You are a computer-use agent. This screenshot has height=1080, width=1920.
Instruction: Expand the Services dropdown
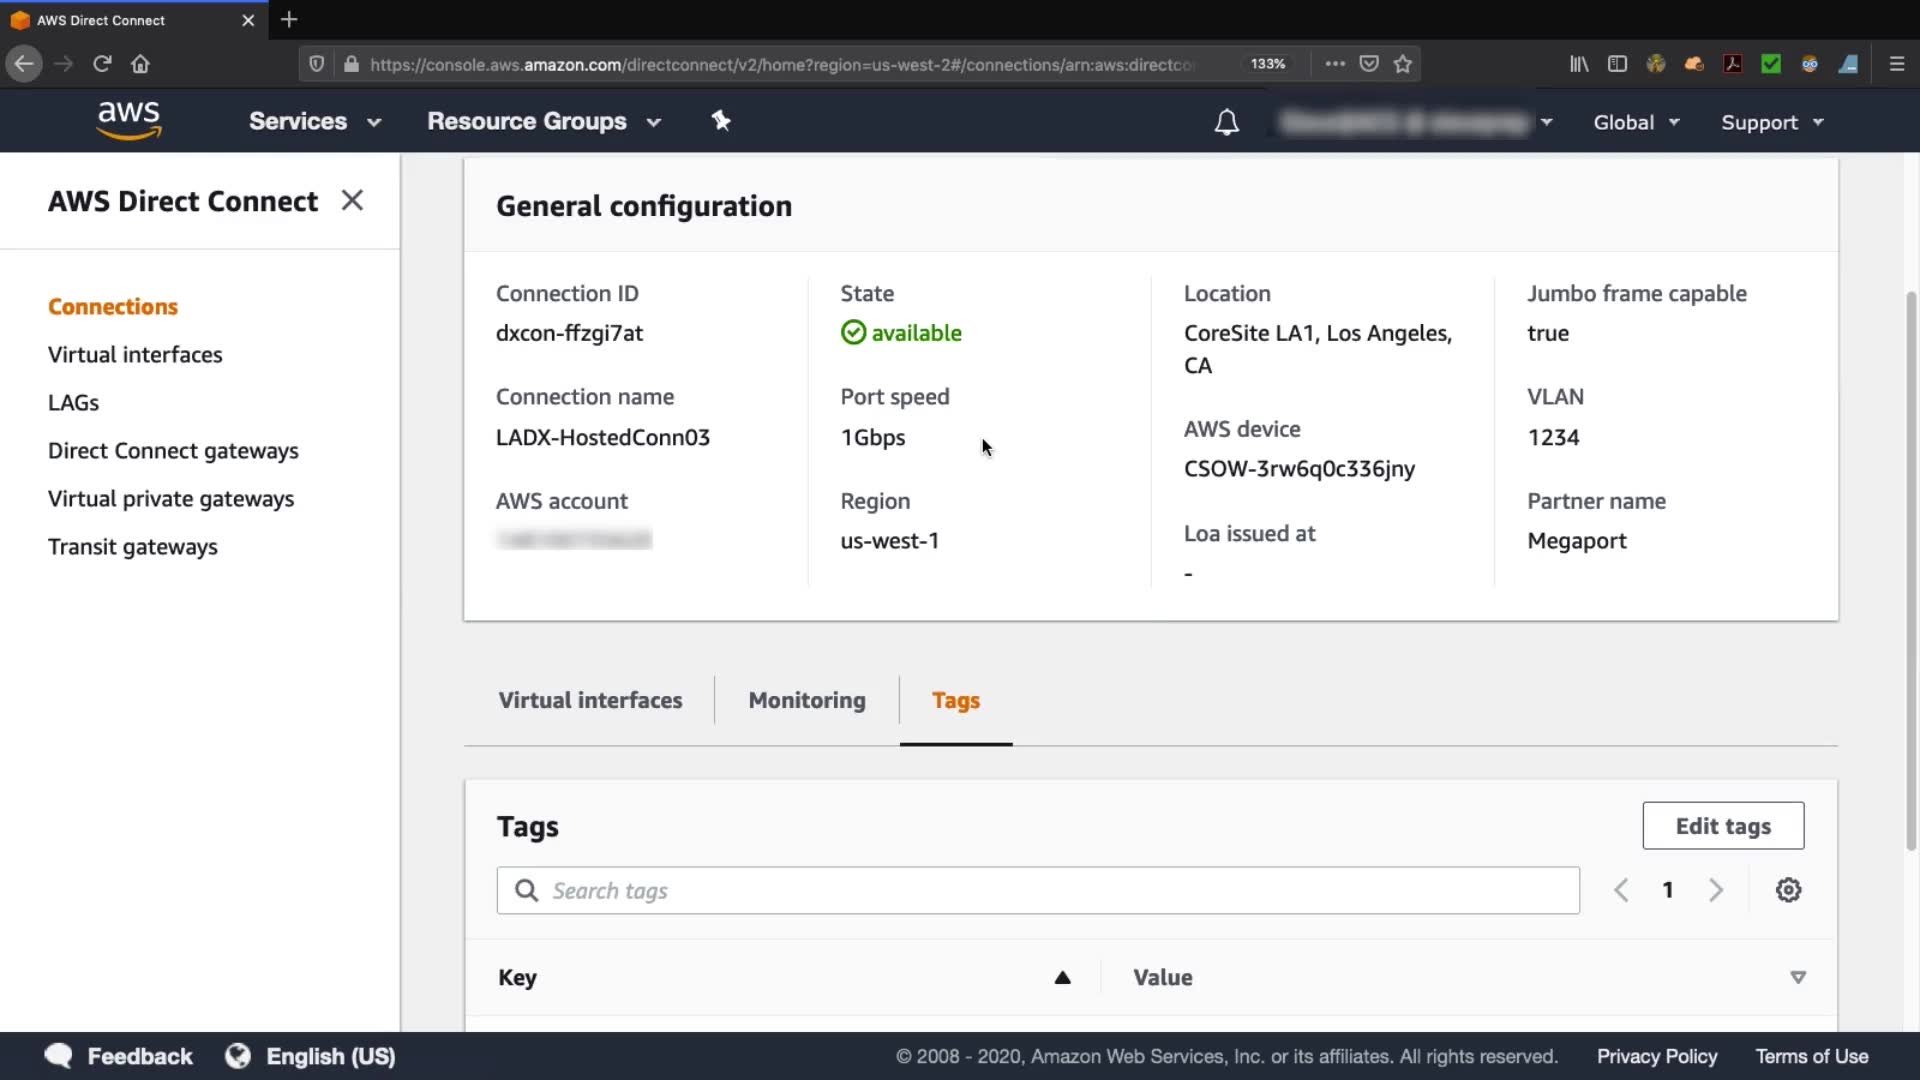click(x=314, y=121)
